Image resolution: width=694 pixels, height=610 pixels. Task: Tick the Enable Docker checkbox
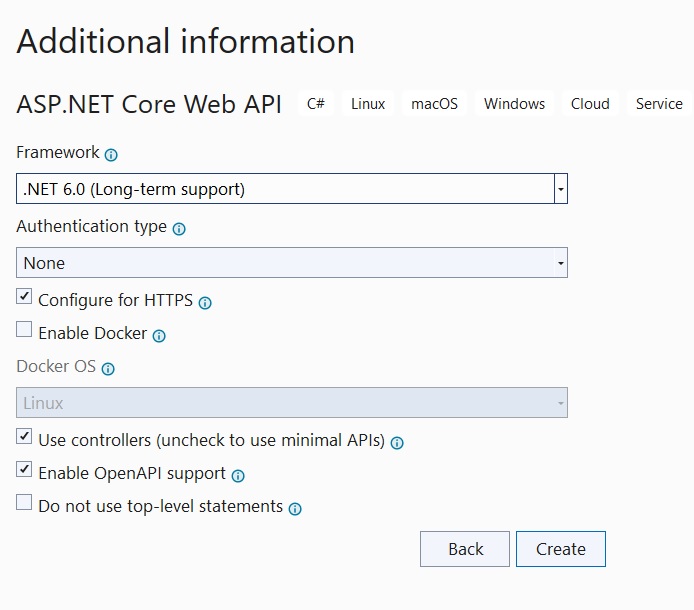coord(24,329)
